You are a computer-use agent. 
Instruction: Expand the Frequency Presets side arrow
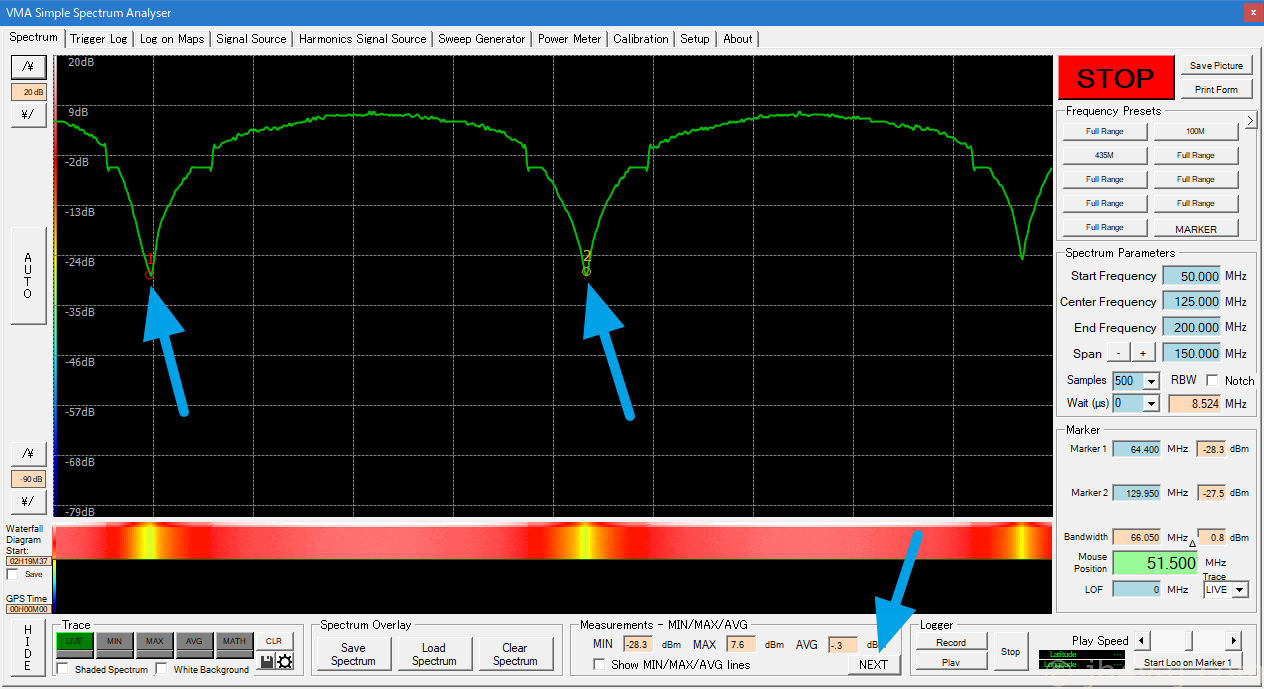tap(1250, 121)
